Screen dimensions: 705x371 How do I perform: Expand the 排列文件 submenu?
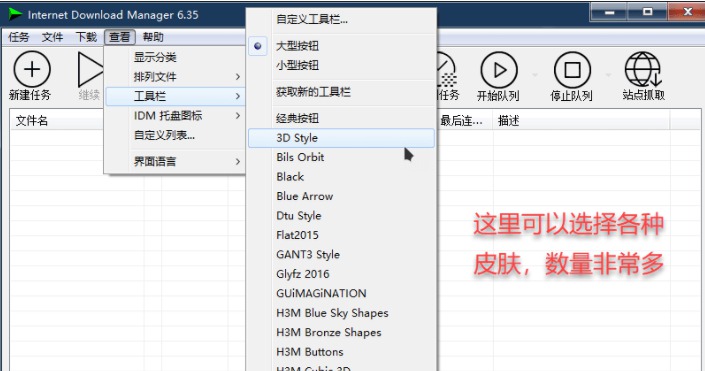point(175,76)
